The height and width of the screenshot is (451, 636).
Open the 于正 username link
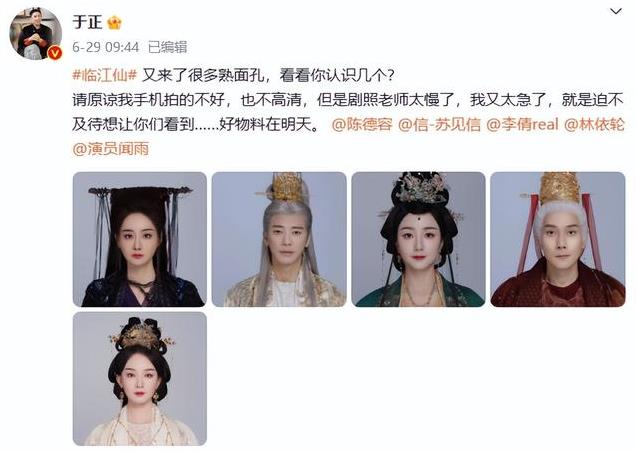[87, 22]
